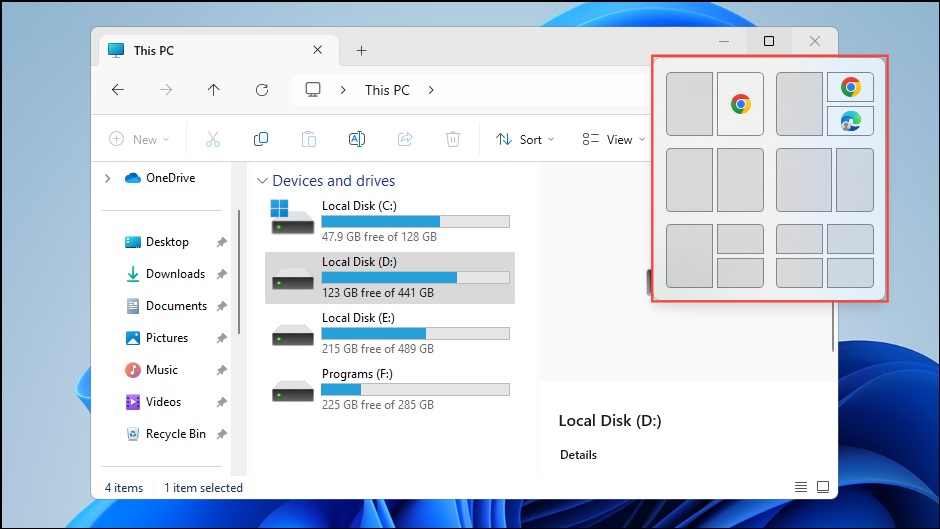This screenshot has width=940, height=529.
Task: Click the Programs (F:) usage bar
Action: click(415, 389)
